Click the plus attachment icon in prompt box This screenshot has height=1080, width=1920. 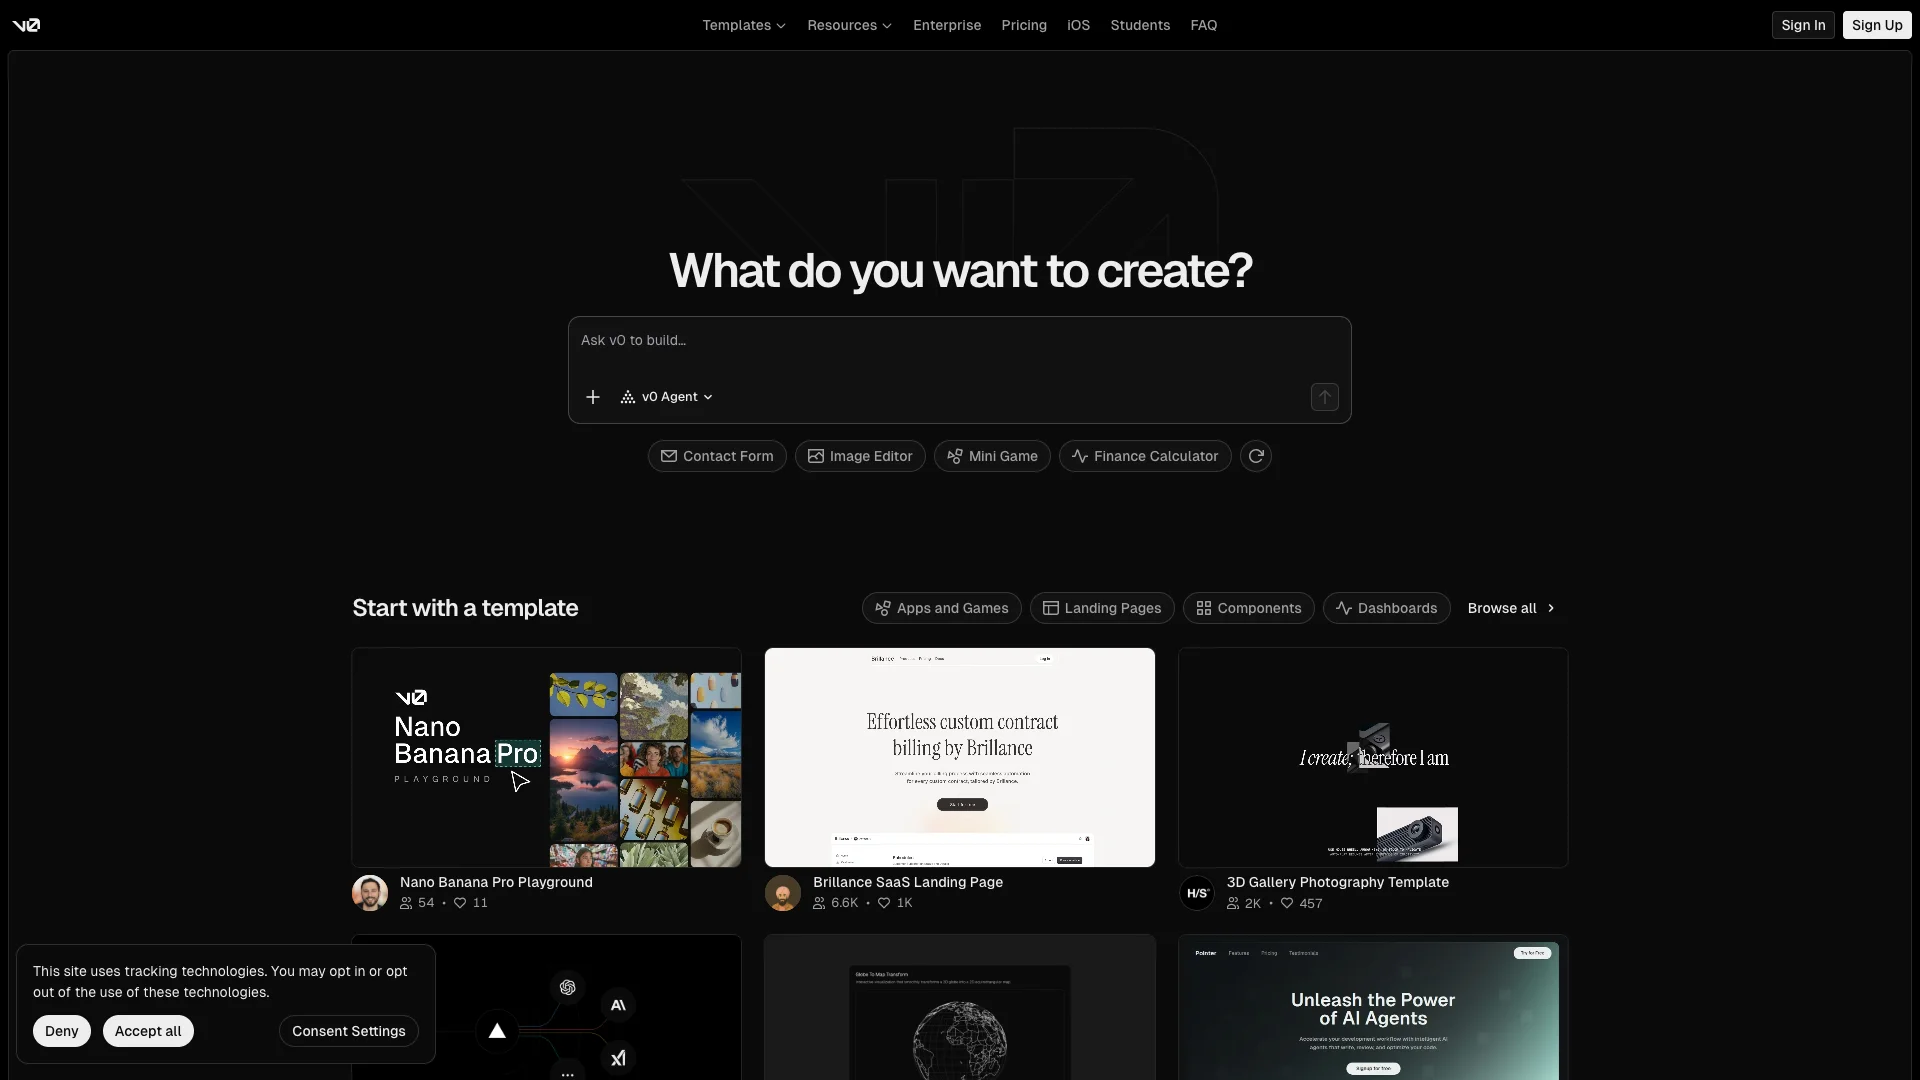tap(593, 397)
